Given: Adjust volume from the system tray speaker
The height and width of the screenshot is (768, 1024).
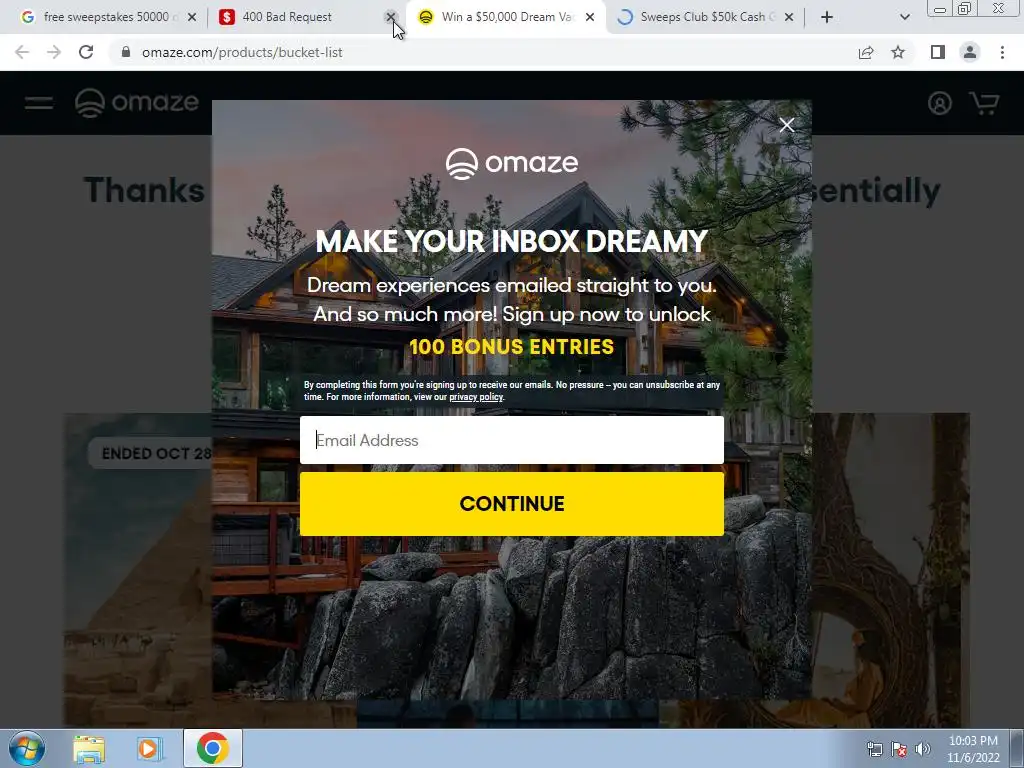Looking at the screenshot, I should pos(923,748).
